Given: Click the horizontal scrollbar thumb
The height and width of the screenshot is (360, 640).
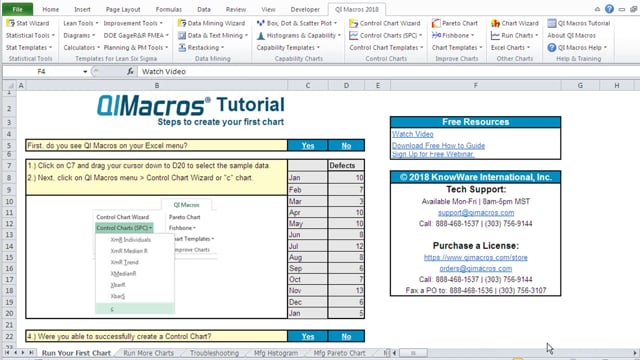Looking at the screenshot, I should click(x=413, y=353).
